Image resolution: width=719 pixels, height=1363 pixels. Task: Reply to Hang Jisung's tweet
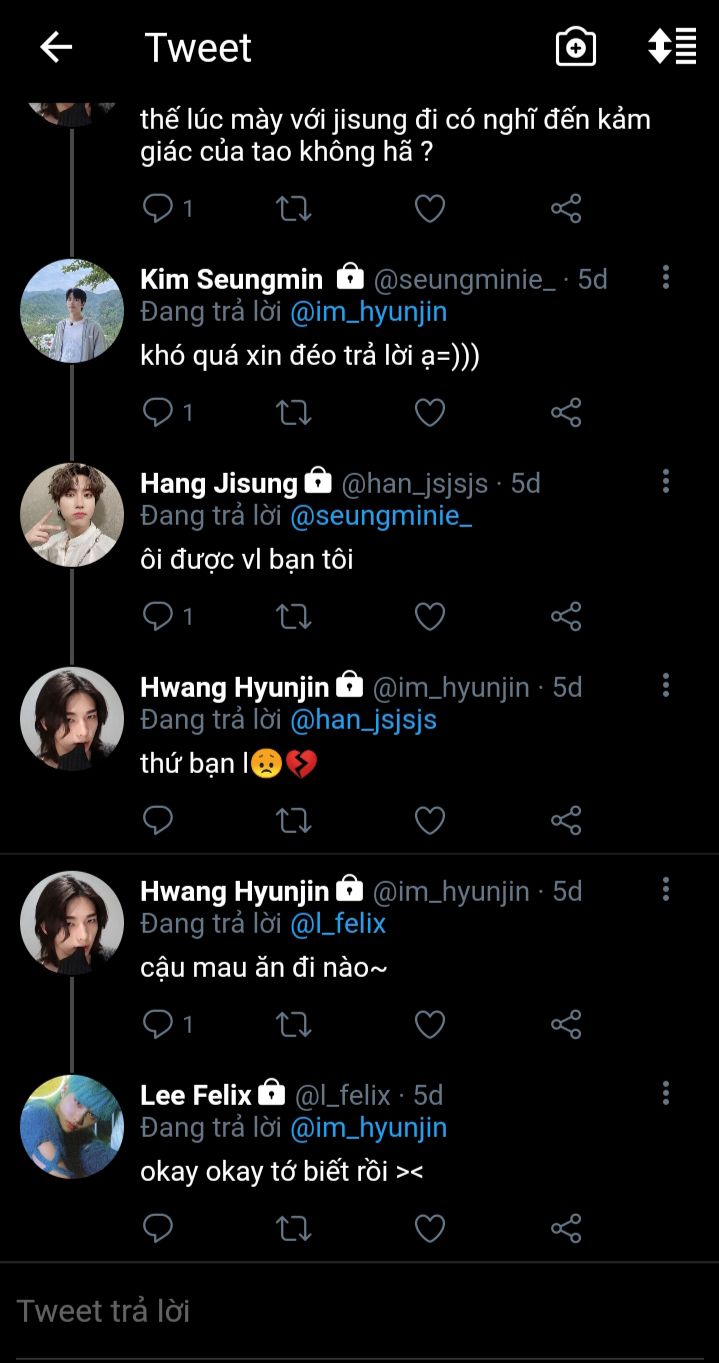159,616
